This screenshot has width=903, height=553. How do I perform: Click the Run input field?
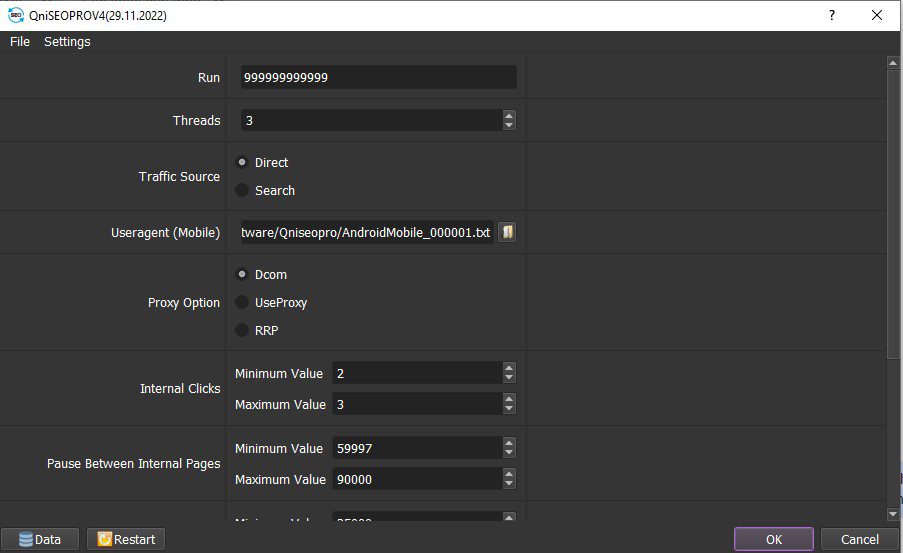[x=378, y=77]
